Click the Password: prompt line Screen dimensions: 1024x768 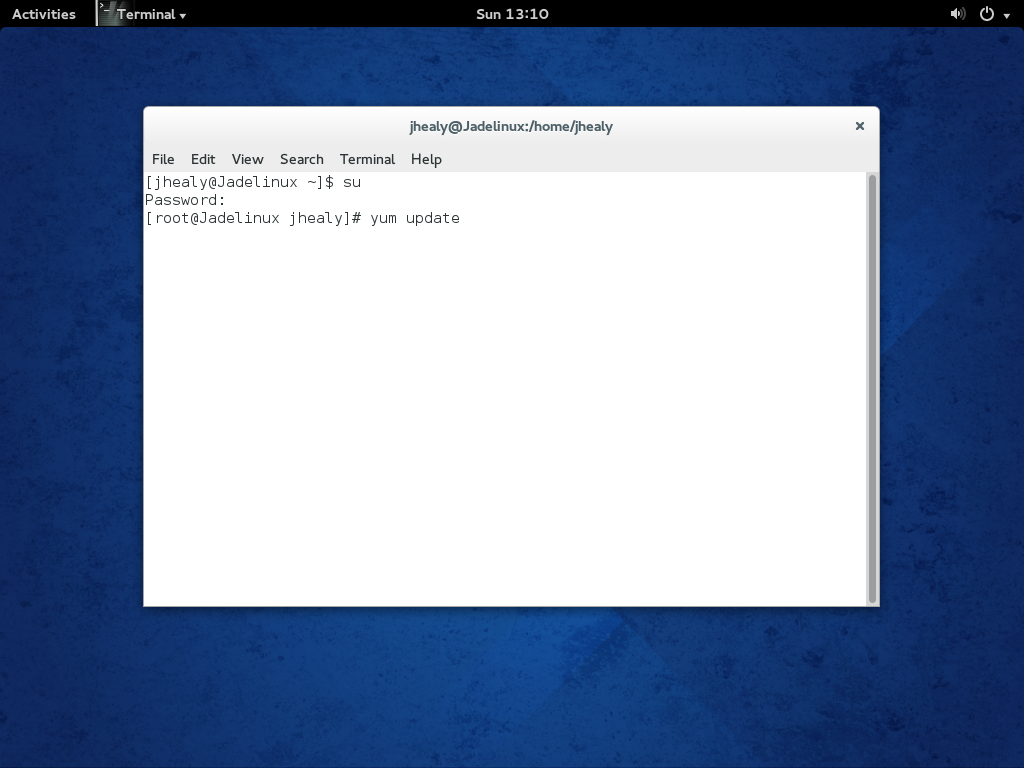[185, 200]
